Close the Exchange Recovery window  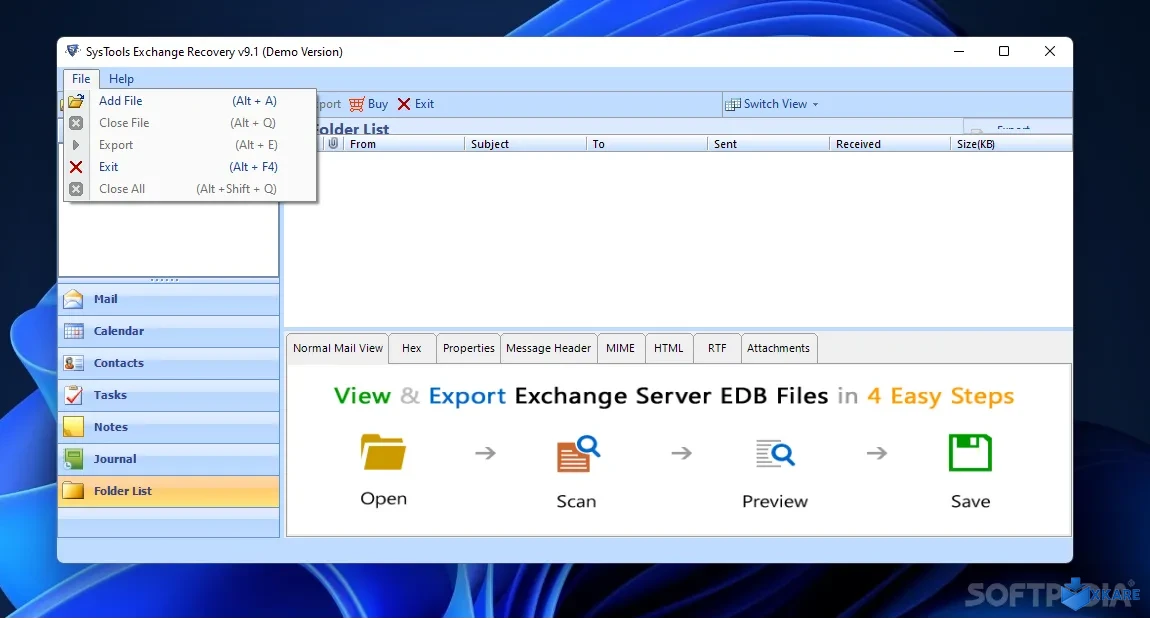[x=1050, y=51]
